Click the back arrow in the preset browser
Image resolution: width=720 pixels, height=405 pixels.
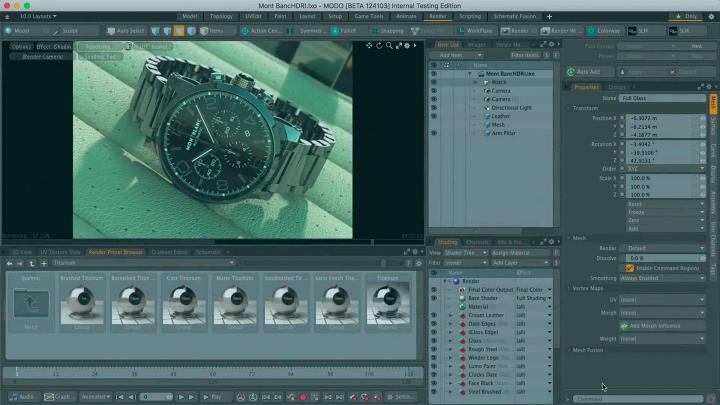[8, 263]
